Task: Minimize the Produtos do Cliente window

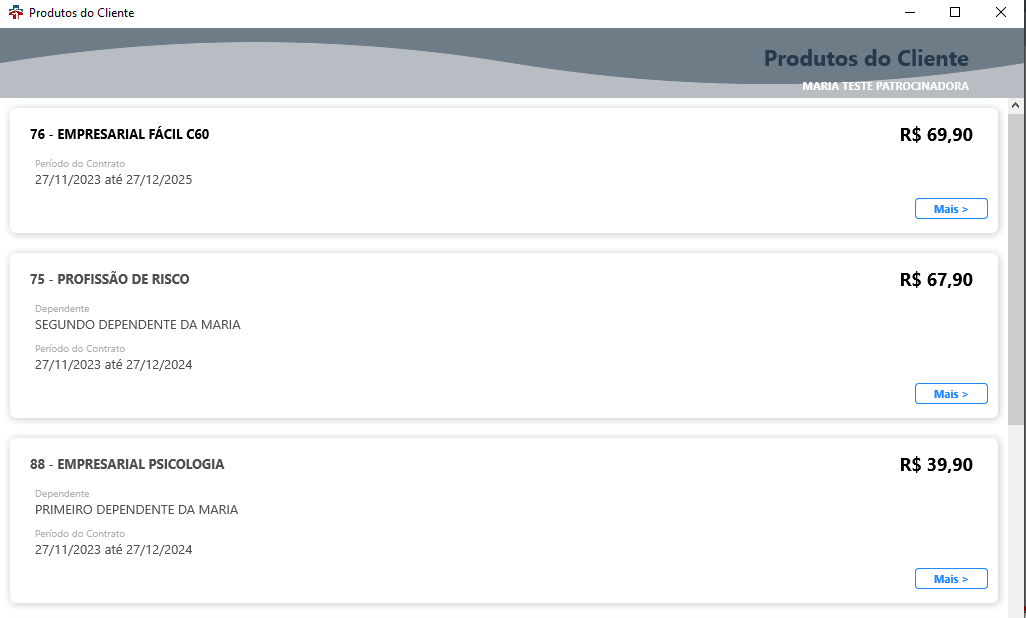Action: point(910,12)
